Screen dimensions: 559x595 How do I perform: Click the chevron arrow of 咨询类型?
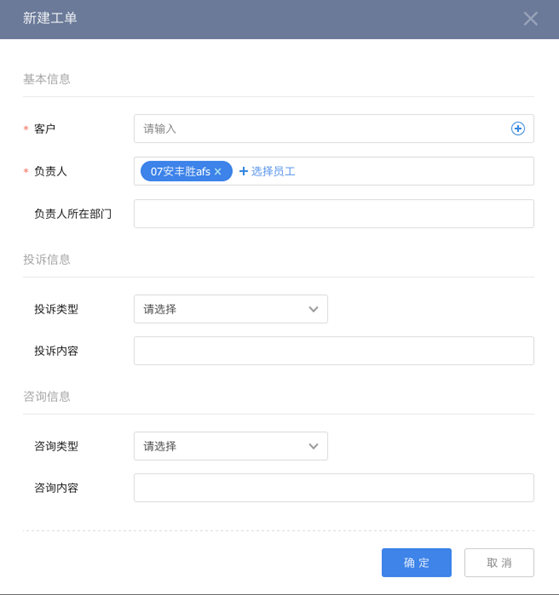coord(313,446)
